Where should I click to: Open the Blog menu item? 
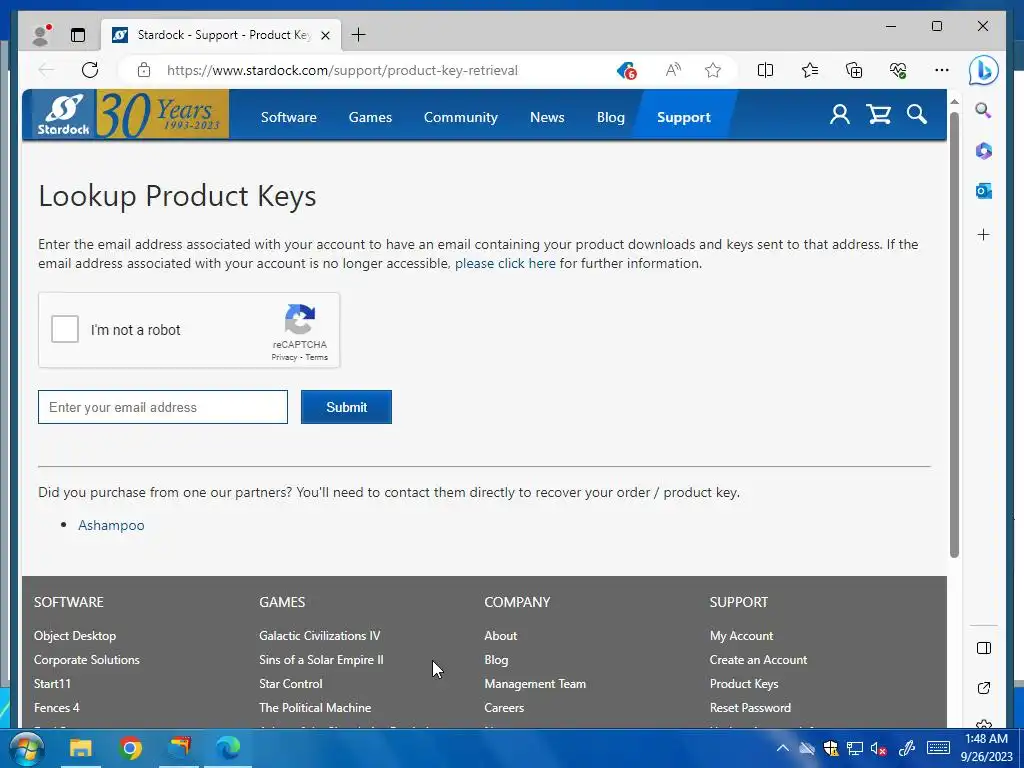pos(611,117)
